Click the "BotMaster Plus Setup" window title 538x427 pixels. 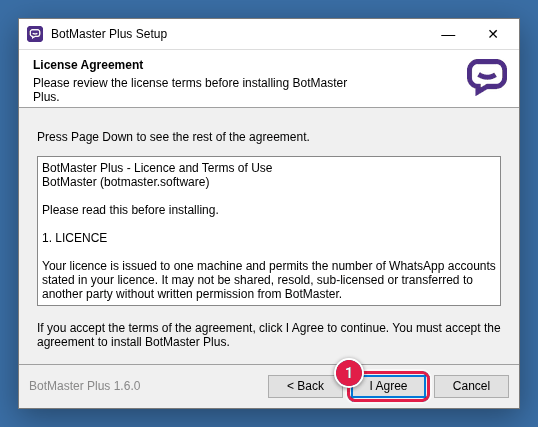coord(109,34)
